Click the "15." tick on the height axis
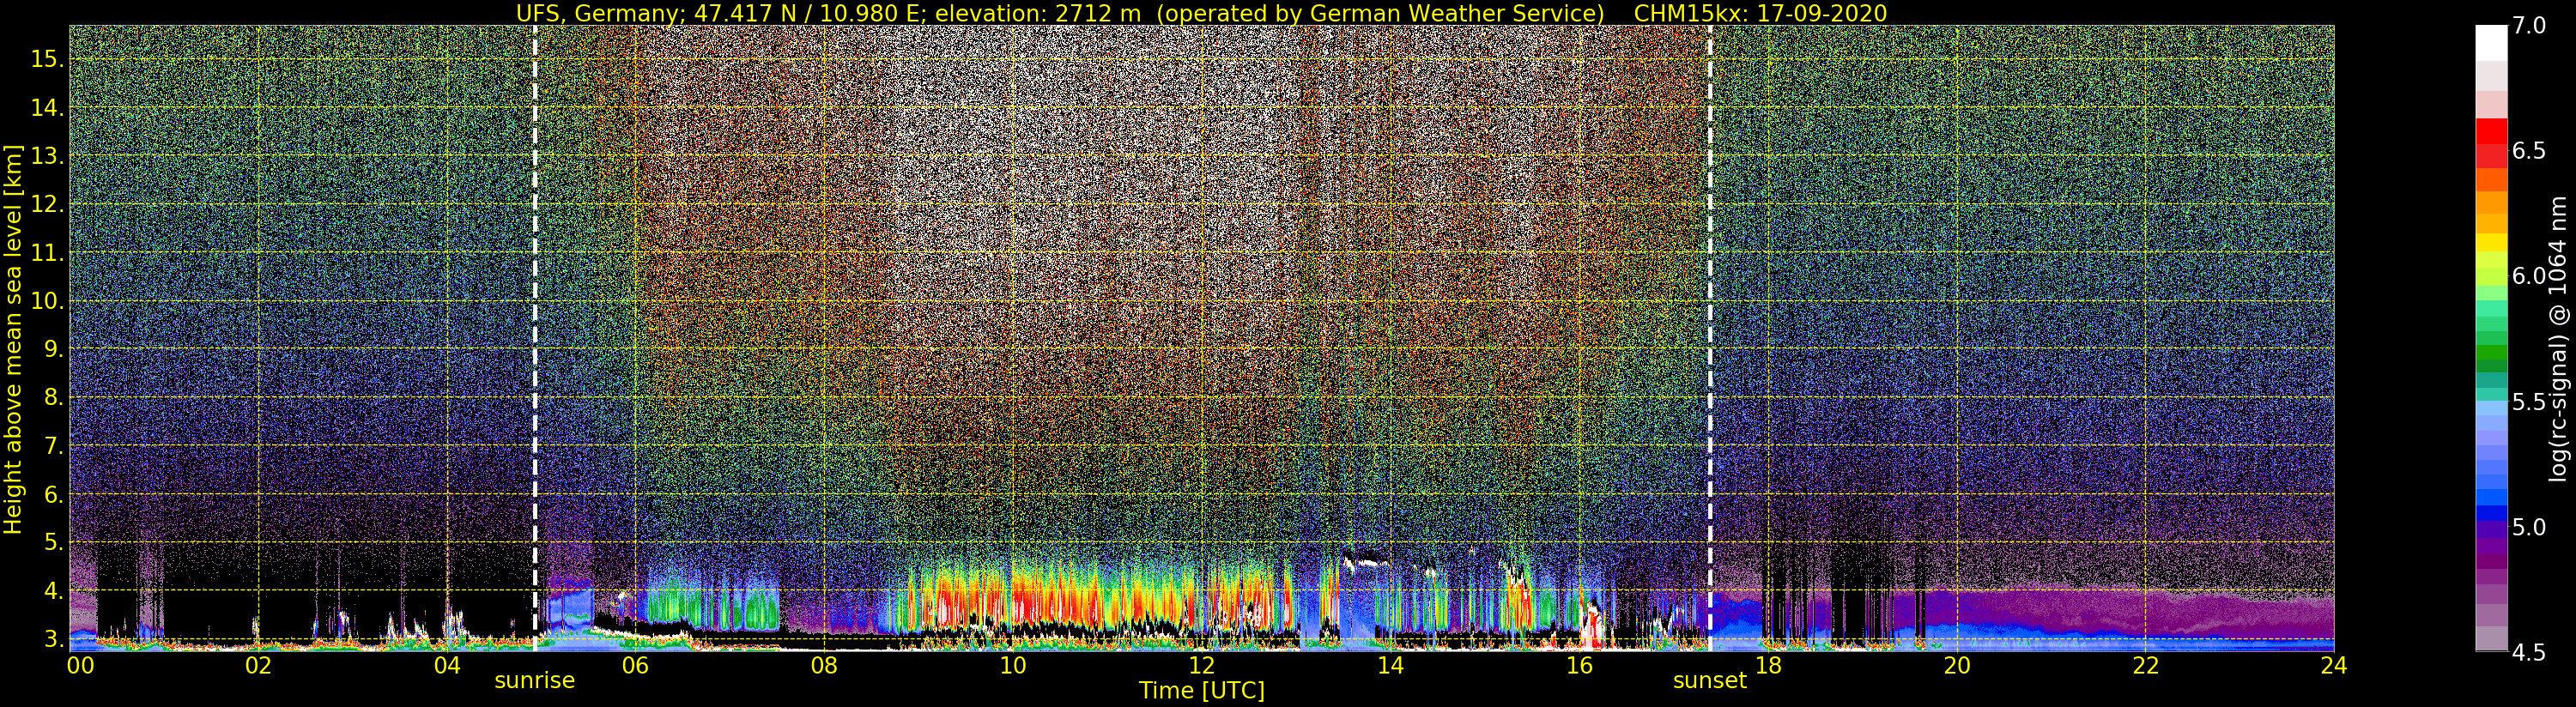Image resolution: width=2576 pixels, height=707 pixels. (x=47, y=59)
